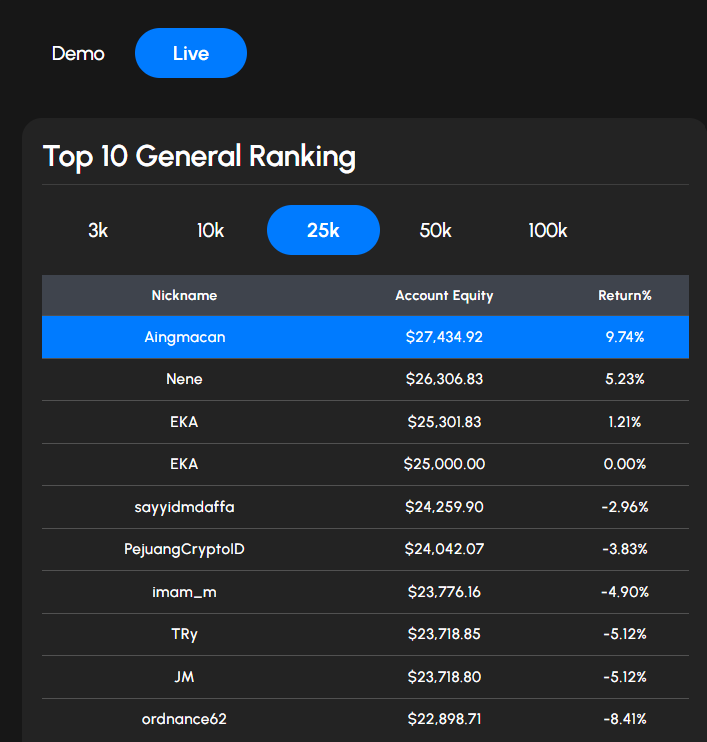The image size is (707, 742).
Task: Click the -3.83% return value
Action: tap(625, 549)
